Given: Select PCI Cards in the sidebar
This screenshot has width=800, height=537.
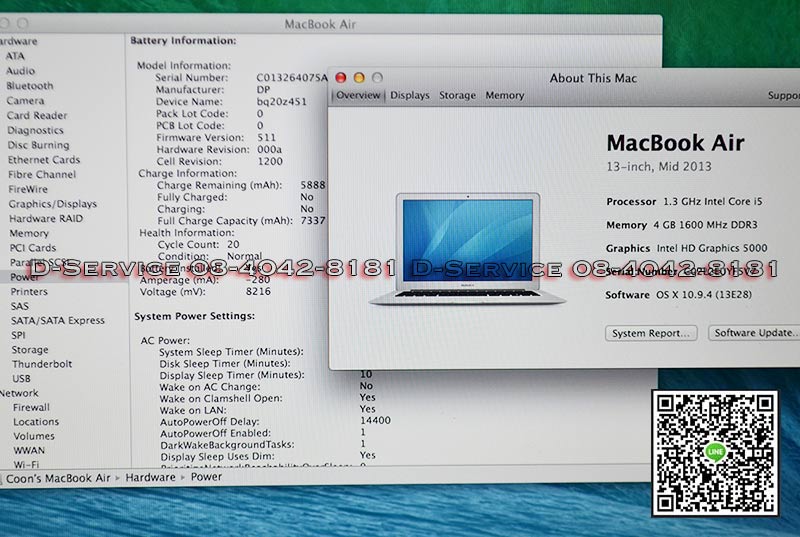Looking at the screenshot, I should (33, 248).
